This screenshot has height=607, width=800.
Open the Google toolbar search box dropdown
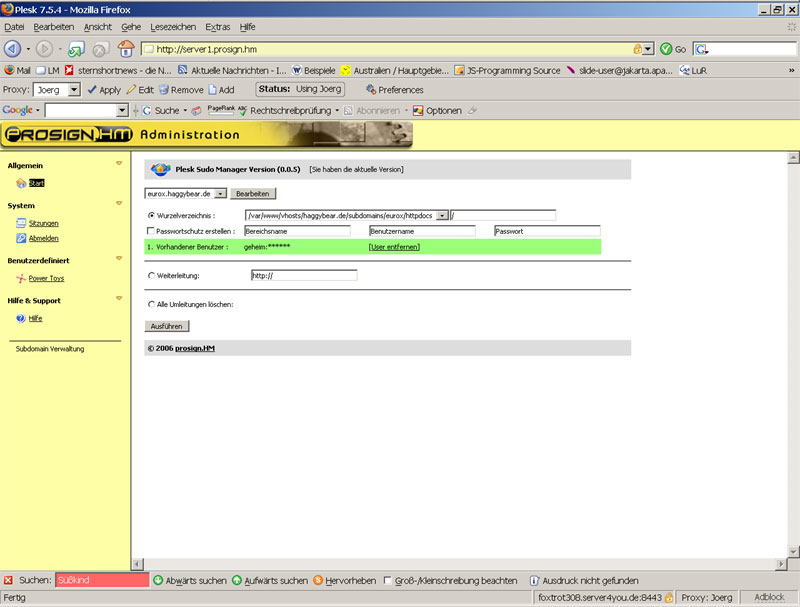click(x=122, y=111)
